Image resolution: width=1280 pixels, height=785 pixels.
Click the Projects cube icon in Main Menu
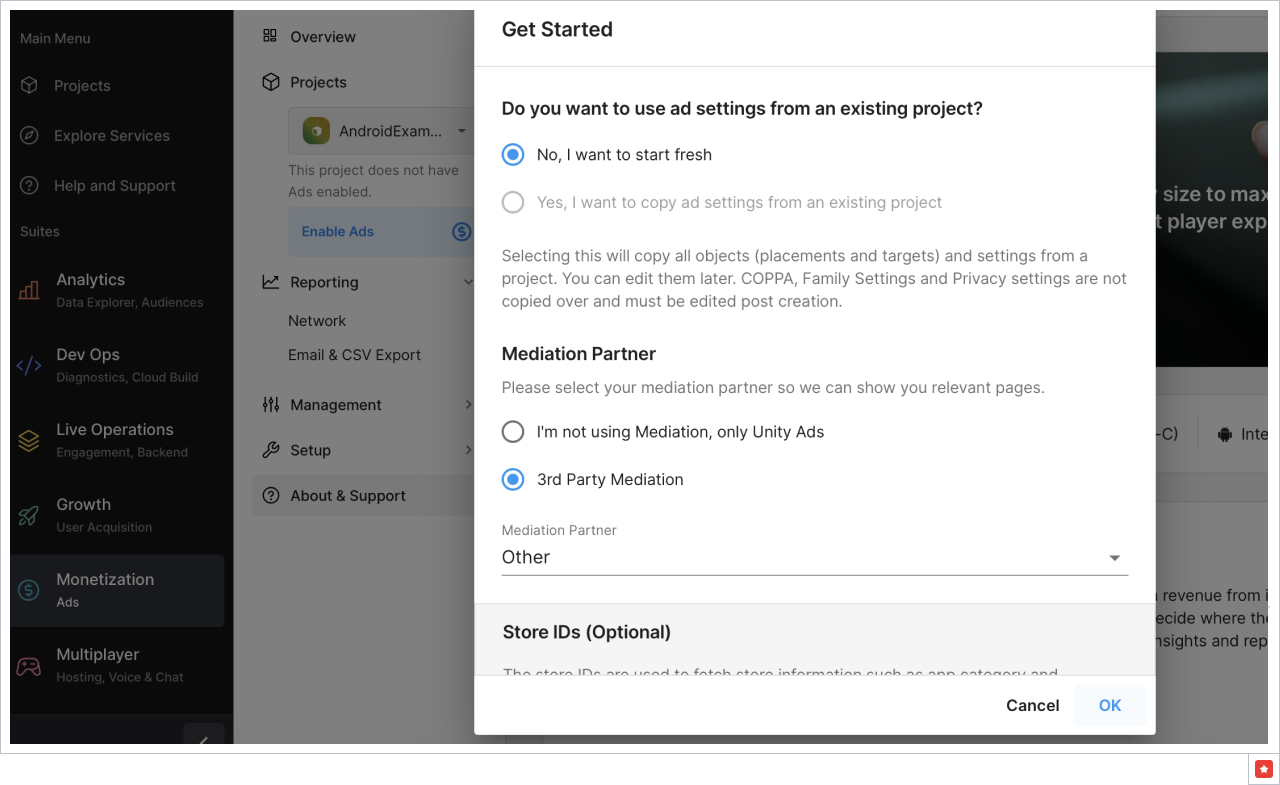pyautogui.click(x=30, y=86)
